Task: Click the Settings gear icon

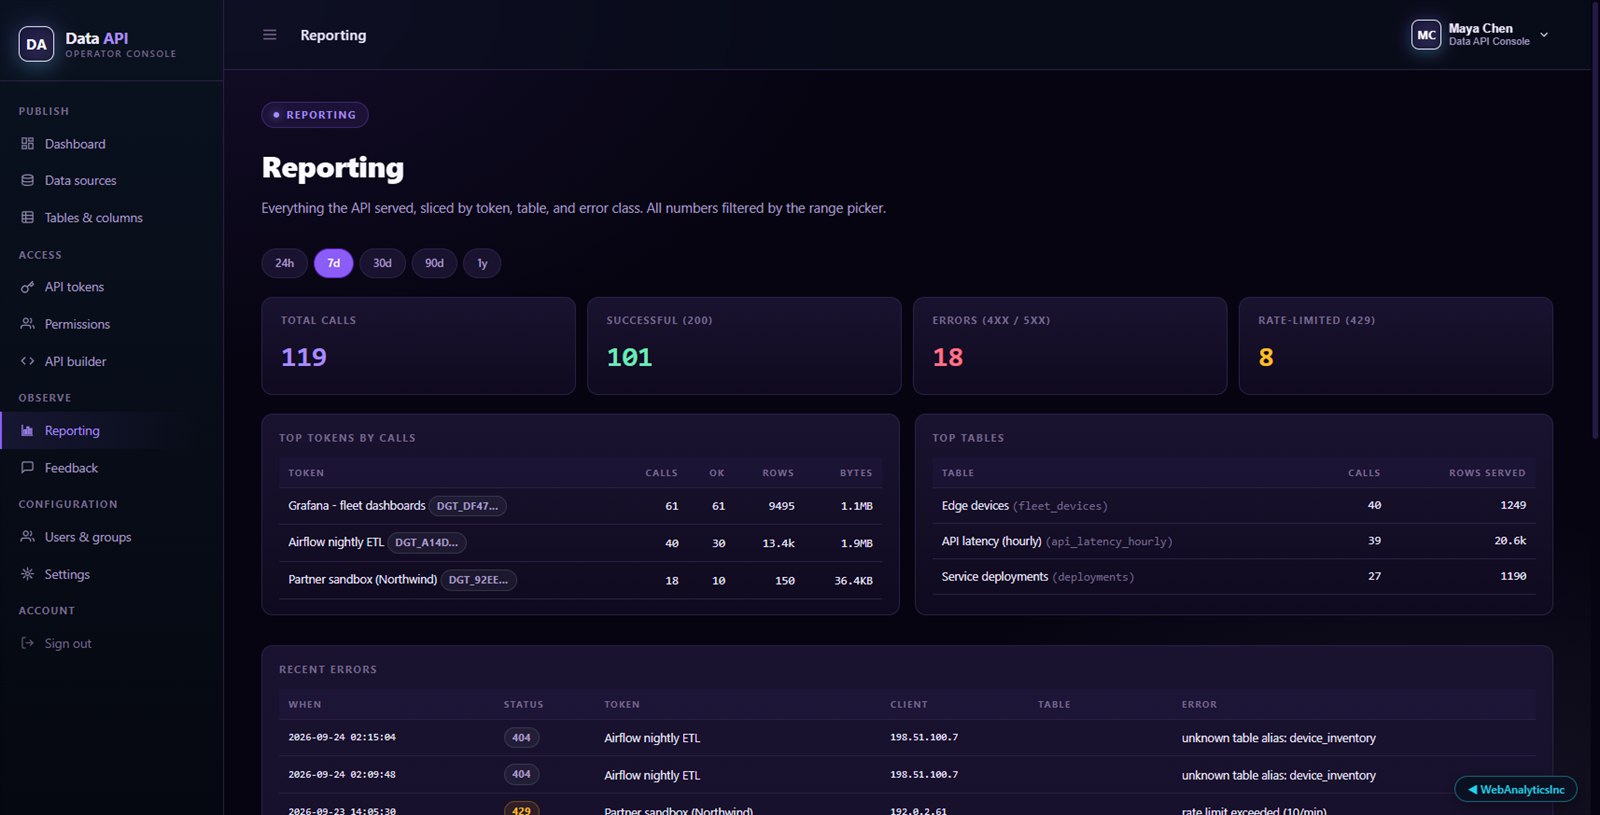Action: [x=27, y=574]
